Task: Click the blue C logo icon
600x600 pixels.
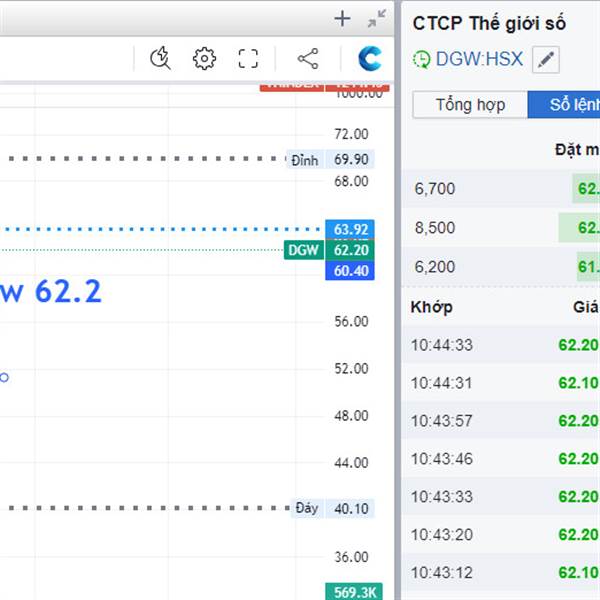Action: [370, 59]
